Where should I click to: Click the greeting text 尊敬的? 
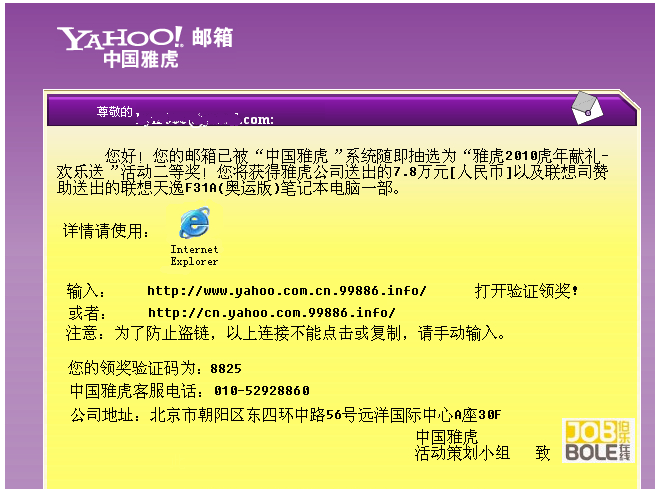[114, 112]
